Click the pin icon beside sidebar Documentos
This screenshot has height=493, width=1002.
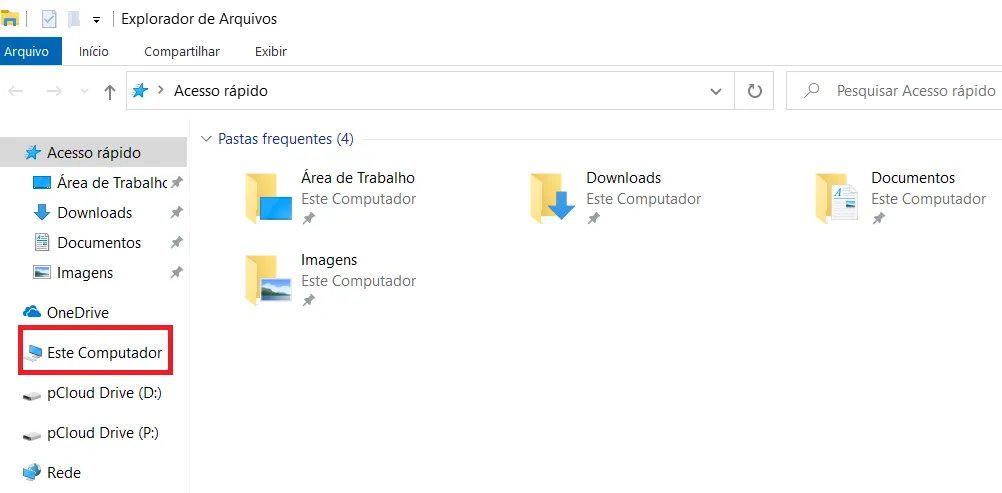pos(176,242)
